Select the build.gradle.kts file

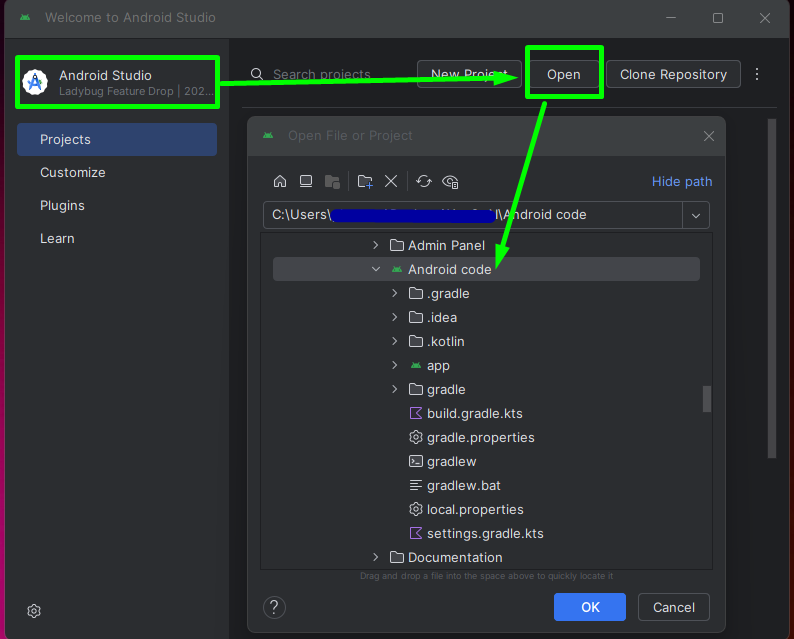pos(474,413)
